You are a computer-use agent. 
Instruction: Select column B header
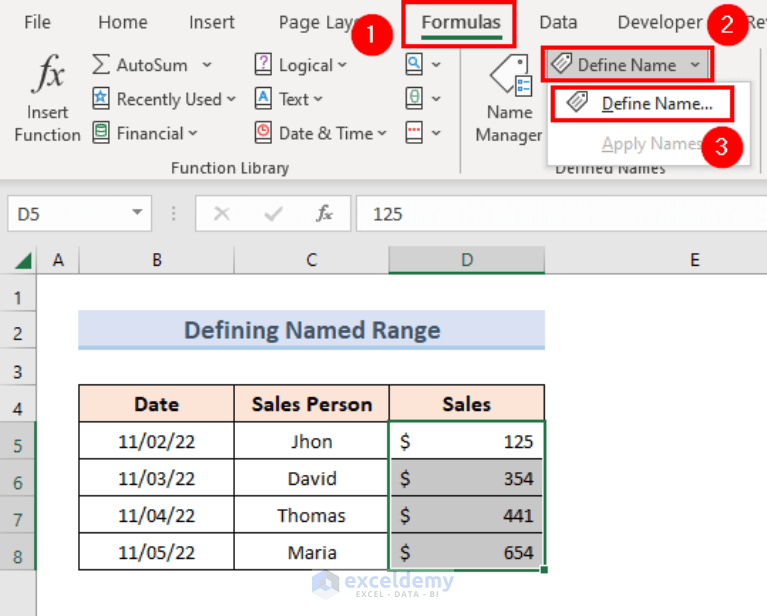tap(157, 260)
